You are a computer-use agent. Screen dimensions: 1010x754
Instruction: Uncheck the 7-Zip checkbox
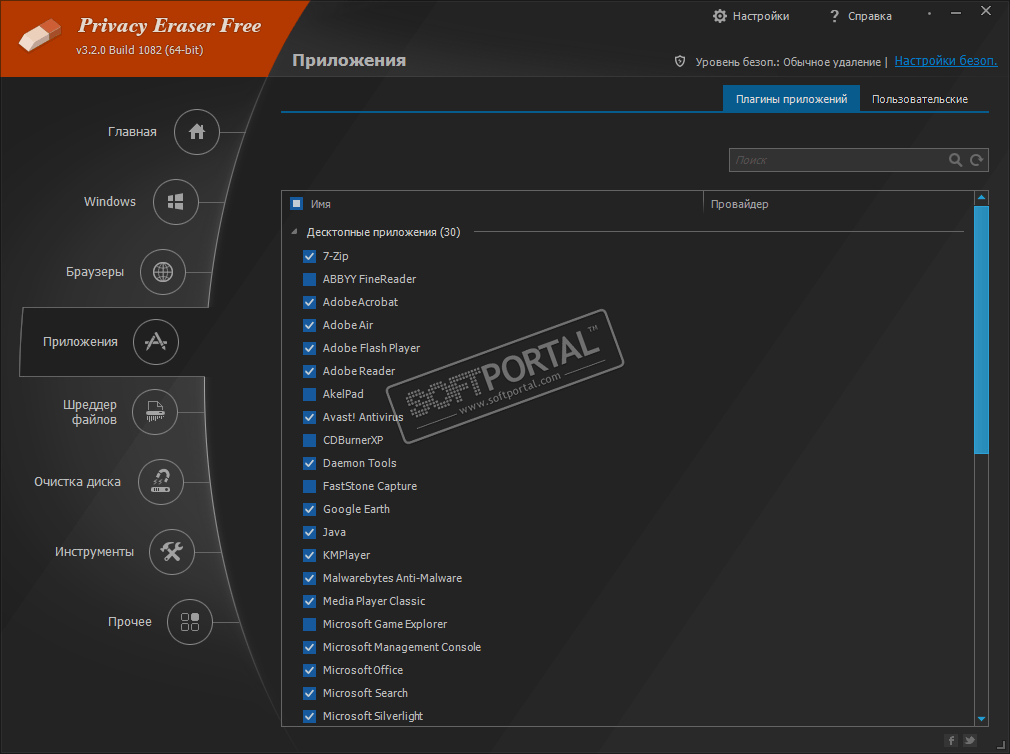click(x=309, y=256)
